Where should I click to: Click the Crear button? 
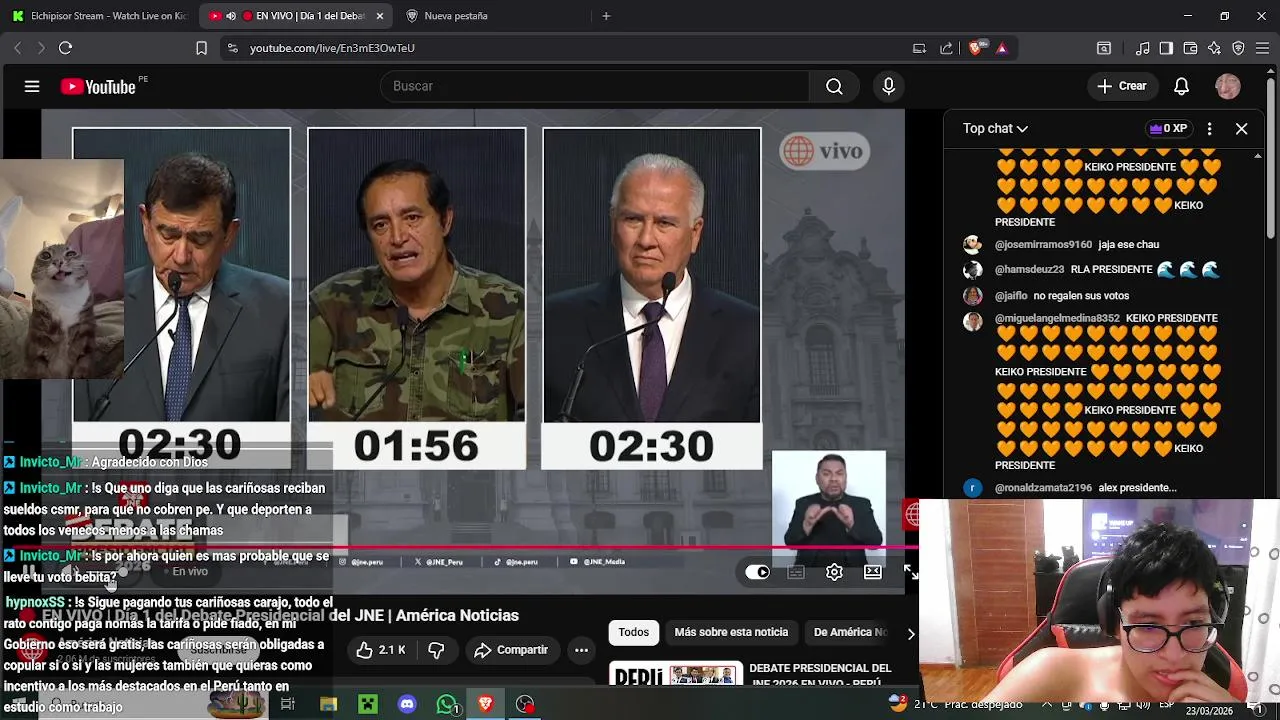click(x=1122, y=87)
